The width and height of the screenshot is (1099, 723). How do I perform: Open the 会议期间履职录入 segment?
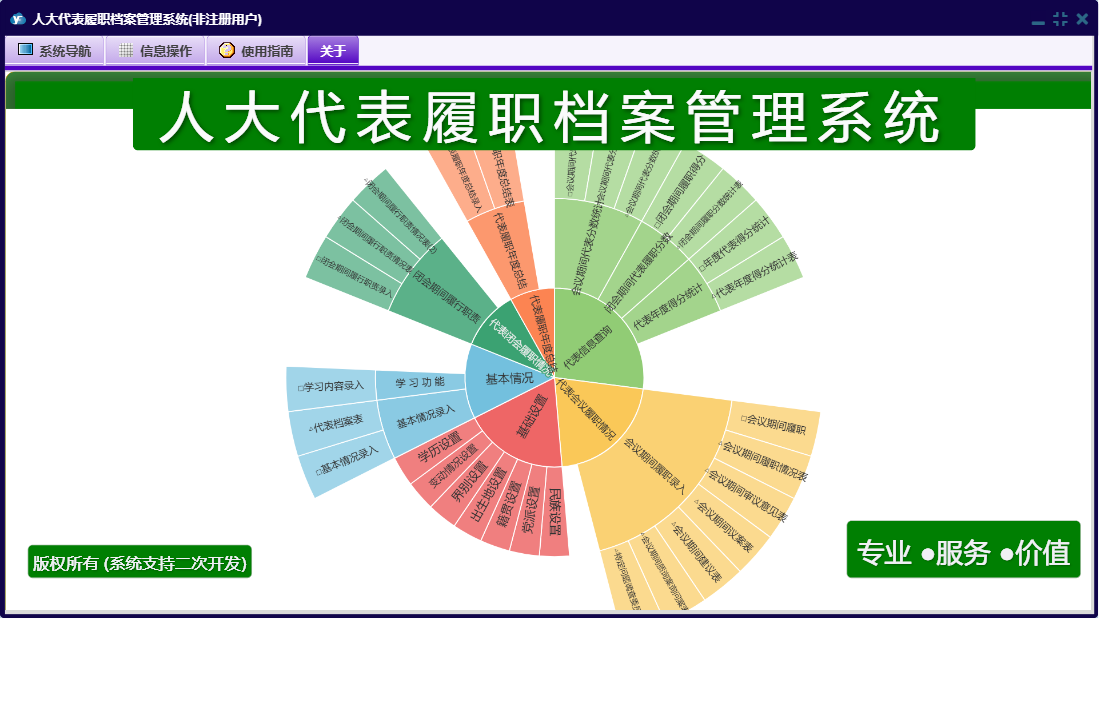click(655, 465)
